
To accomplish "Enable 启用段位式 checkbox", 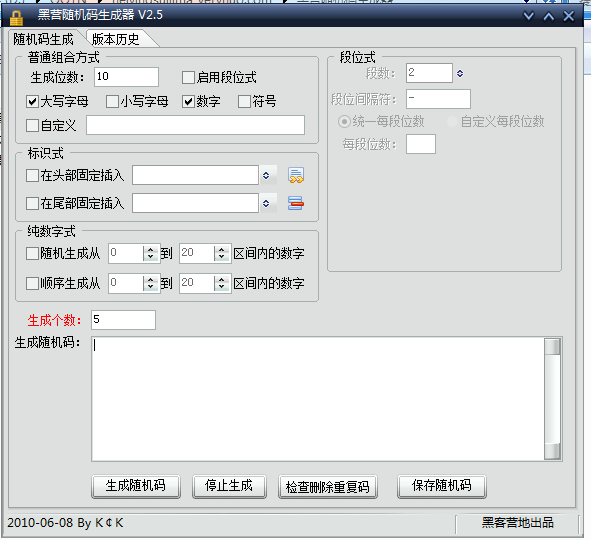I will [x=188, y=78].
